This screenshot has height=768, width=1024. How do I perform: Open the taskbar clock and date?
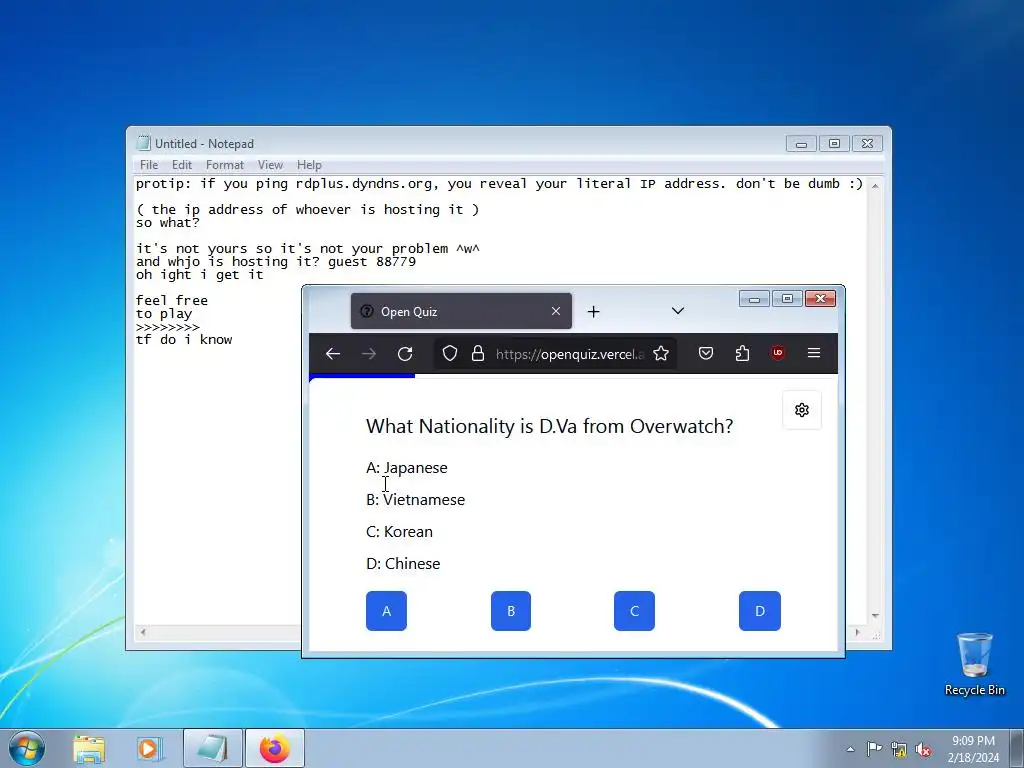tap(973, 749)
